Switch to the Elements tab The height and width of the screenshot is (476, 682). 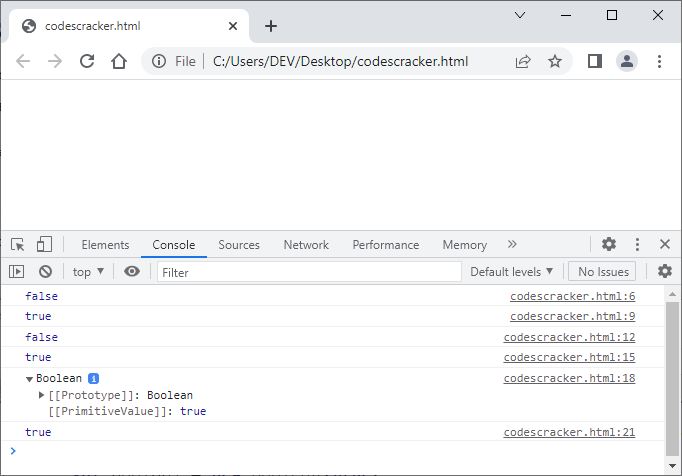(105, 245)
